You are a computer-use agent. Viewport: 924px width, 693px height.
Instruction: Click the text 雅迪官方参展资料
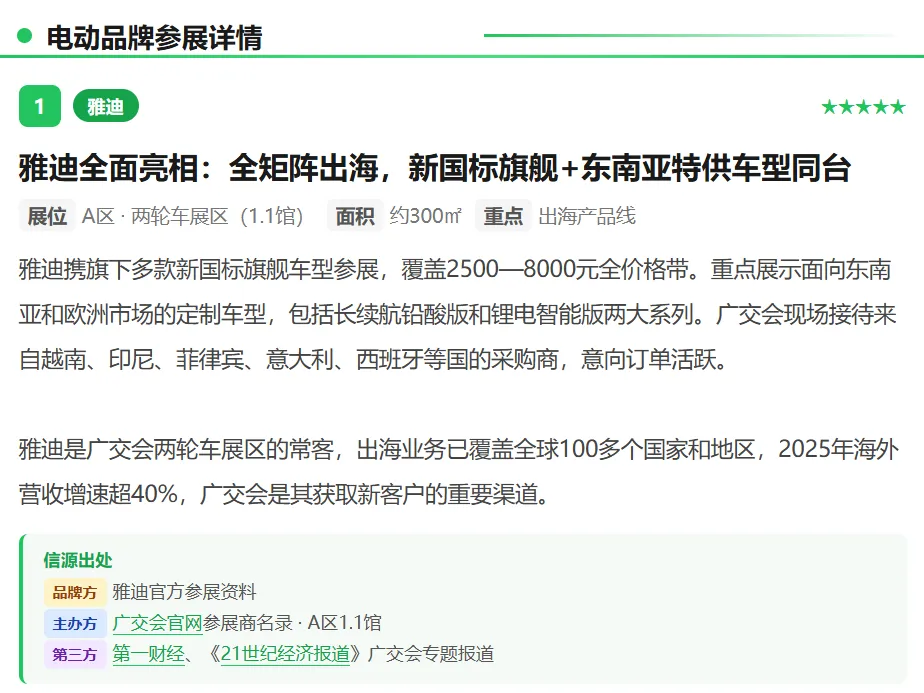coord(184,592)
